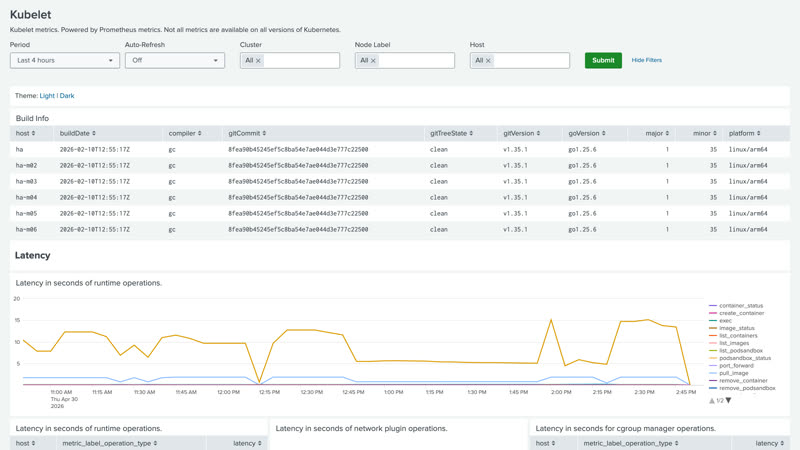Sort Build Info by host column
The width and height of the screenshot is (800, 450).
(x=26, y=133)
